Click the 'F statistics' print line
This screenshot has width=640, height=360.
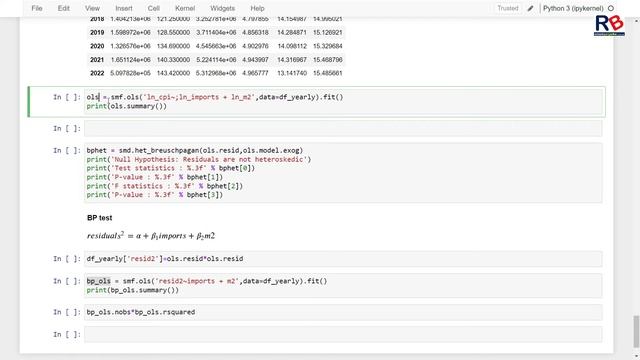[164, 186]
